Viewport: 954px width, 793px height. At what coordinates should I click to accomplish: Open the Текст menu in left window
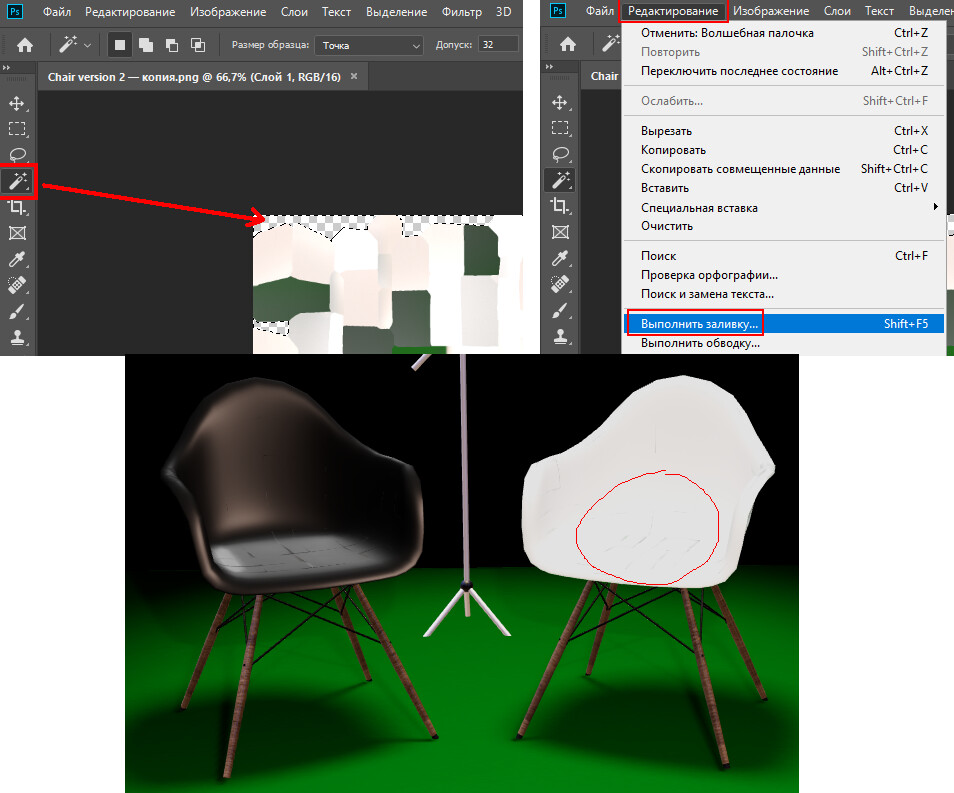click(336, 12)
